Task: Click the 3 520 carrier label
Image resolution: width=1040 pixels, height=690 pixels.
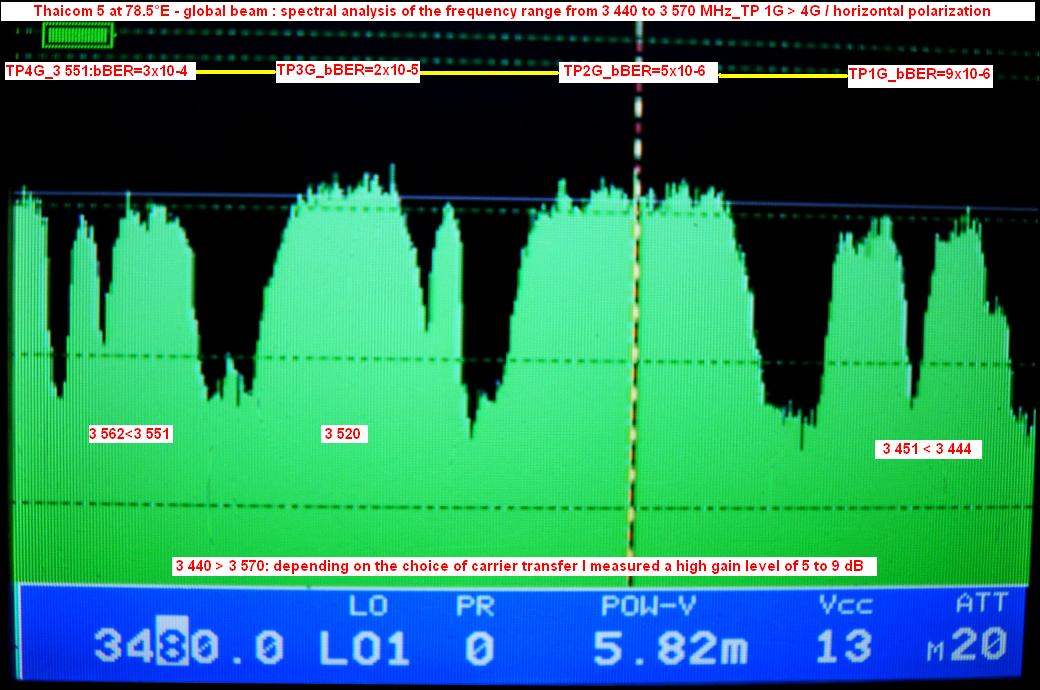Action: click(x=344, y=434)
